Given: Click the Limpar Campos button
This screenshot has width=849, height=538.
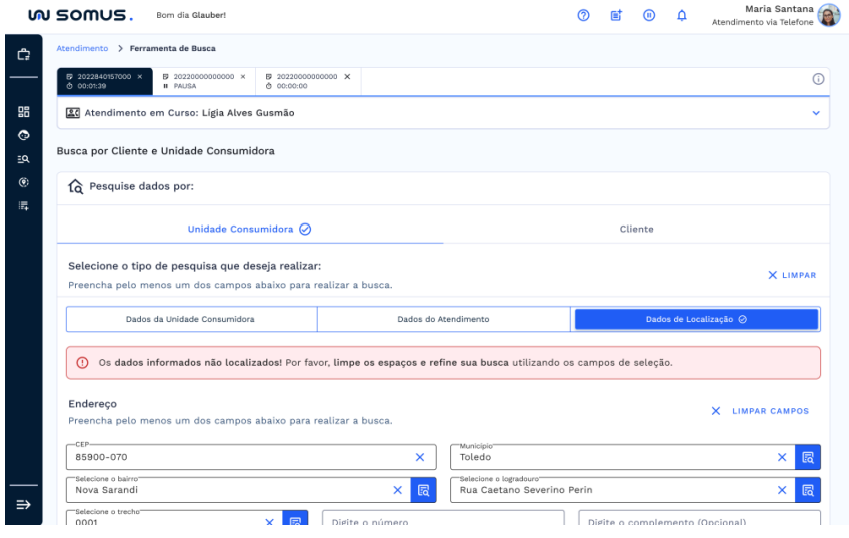Looking at the screenshot, I should (x=759, y=411).
